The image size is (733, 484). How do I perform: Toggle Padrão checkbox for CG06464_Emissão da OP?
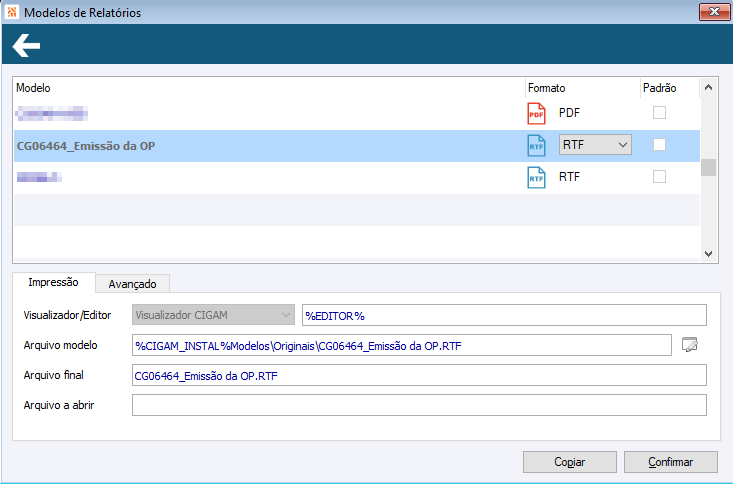tap(659, 144)
